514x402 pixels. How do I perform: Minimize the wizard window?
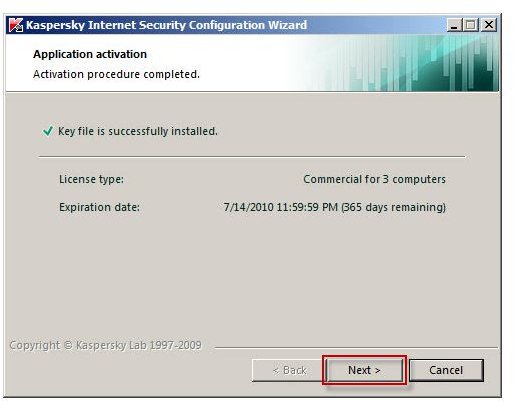pos(454,25)
